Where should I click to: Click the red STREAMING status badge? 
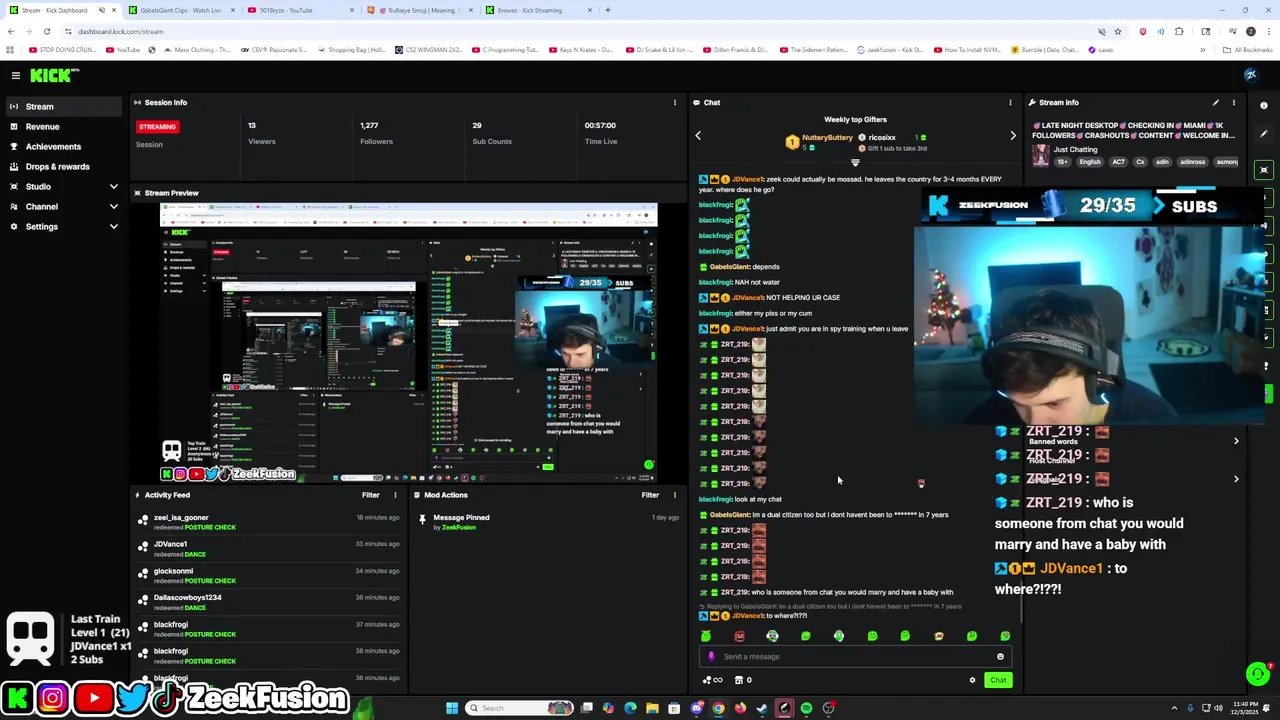[x=157, y=127]
